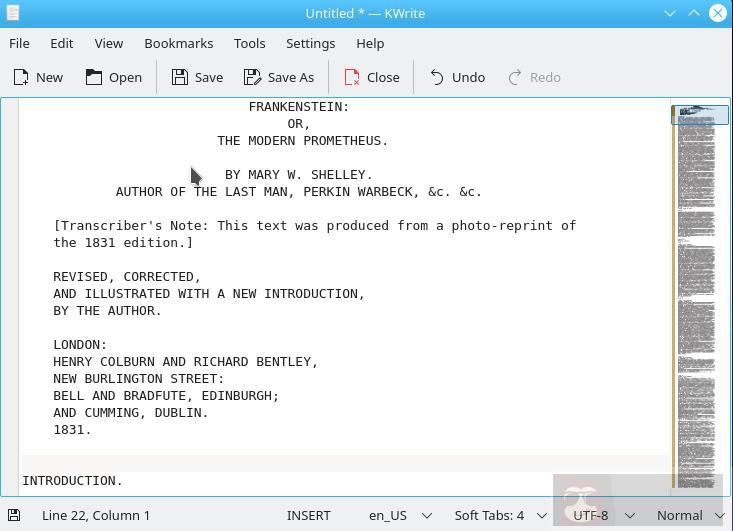Open the en_US language dropdown

tap(399, 515)
